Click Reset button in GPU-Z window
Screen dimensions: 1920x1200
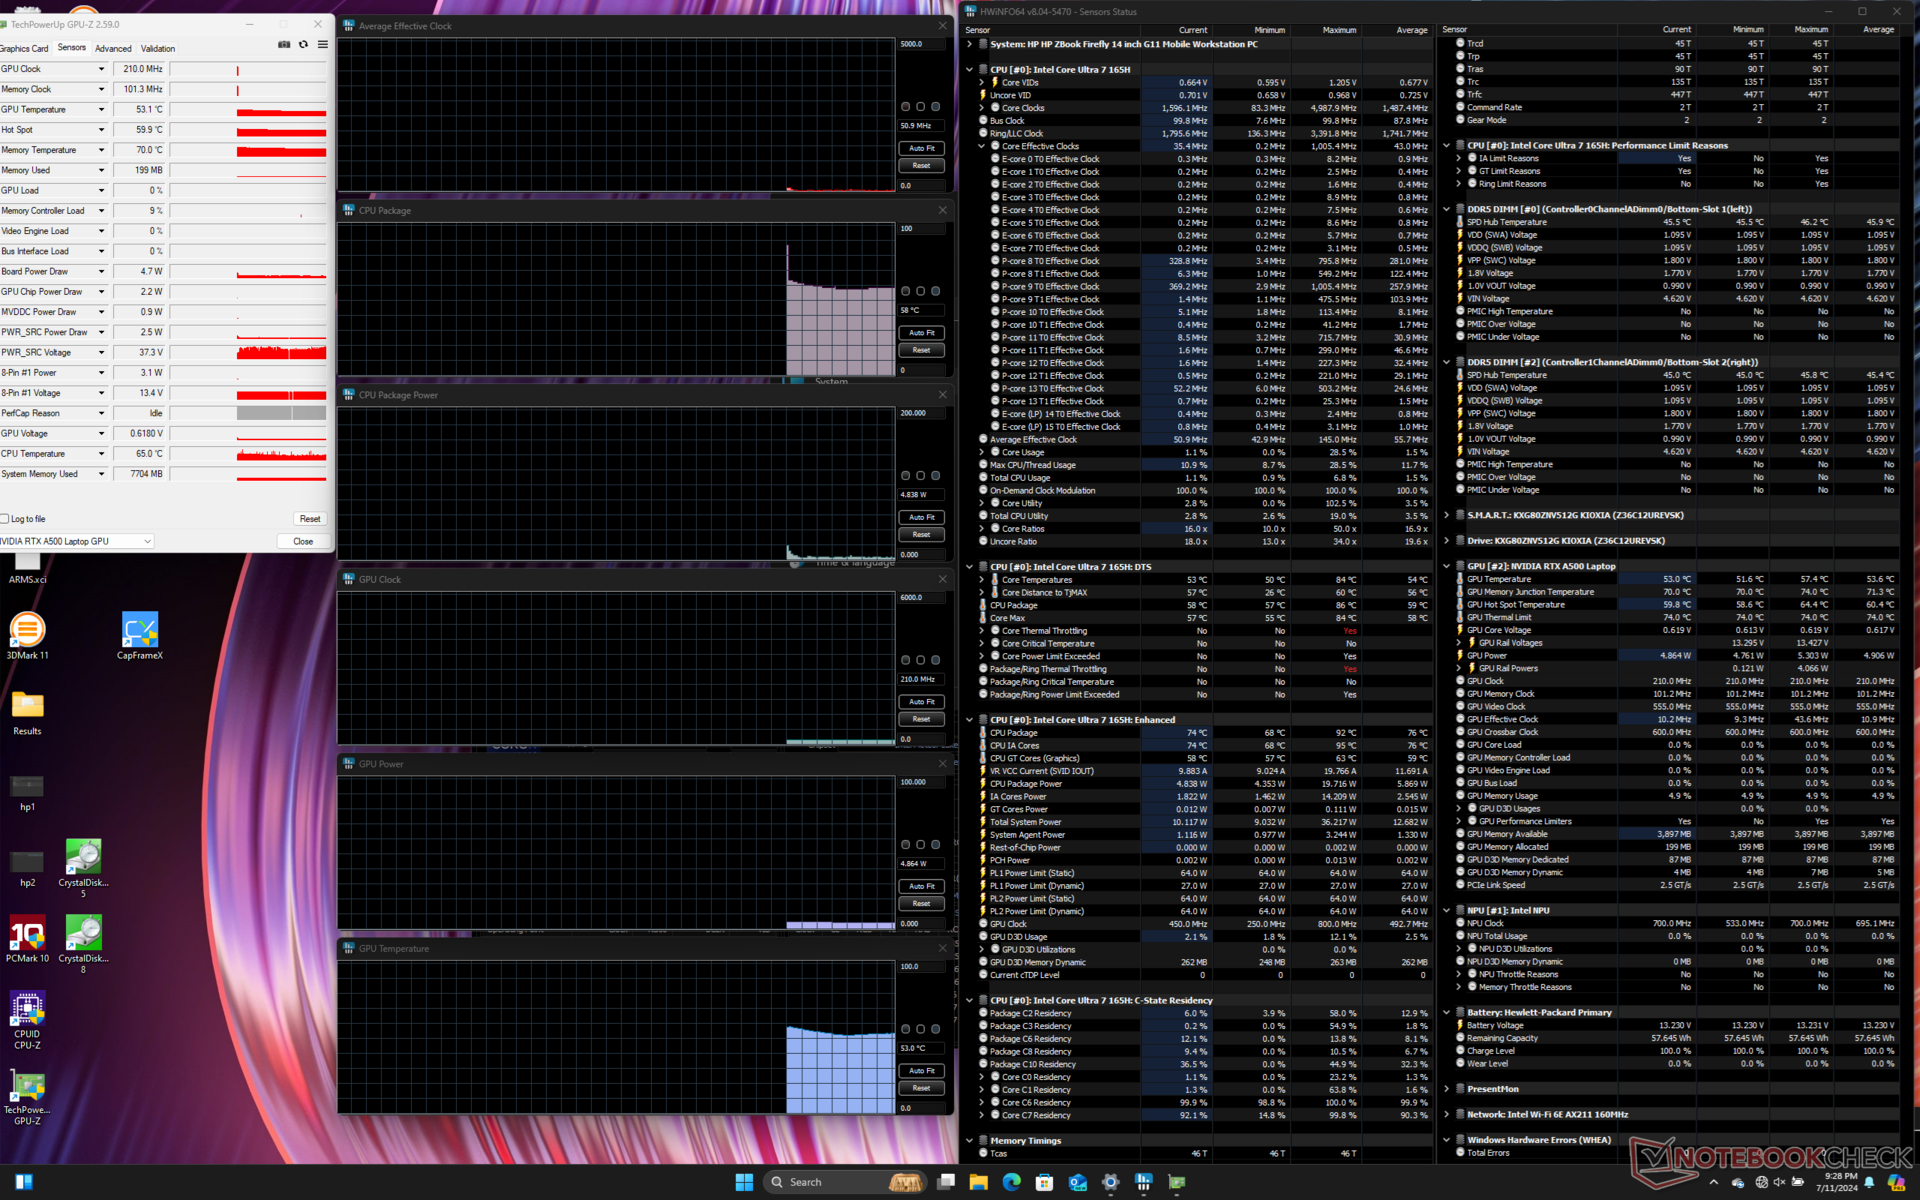coord(310,519)
